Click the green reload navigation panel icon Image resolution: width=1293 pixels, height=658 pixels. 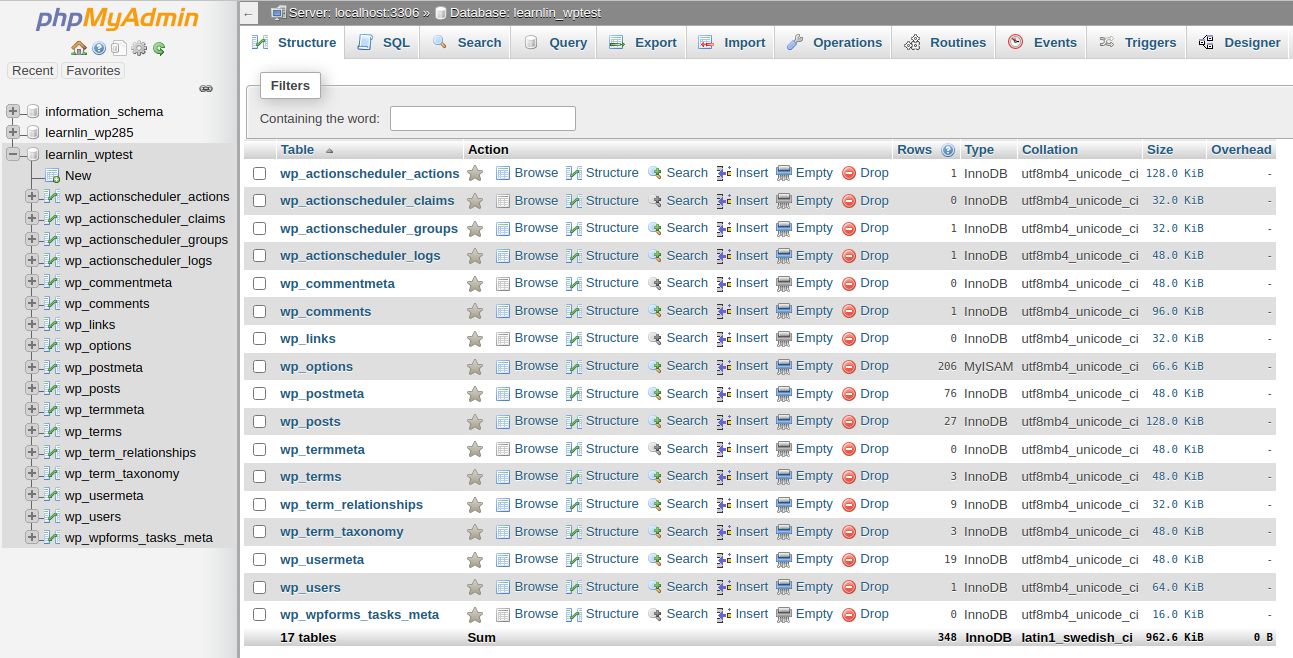[158, 47]
